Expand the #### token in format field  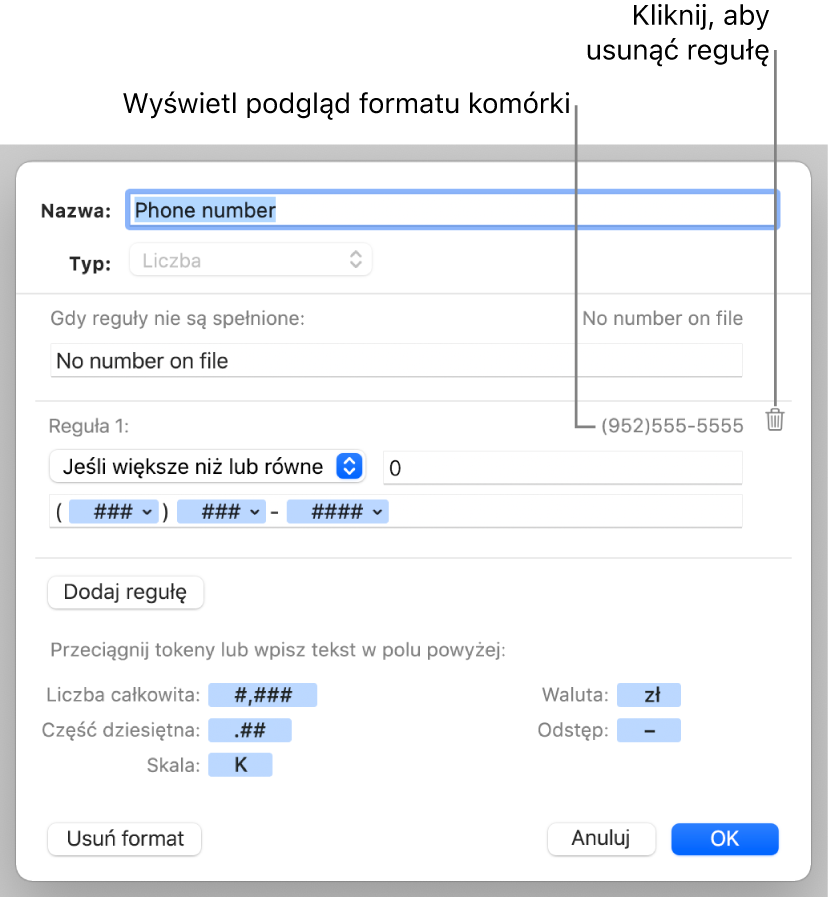point(338,511)
